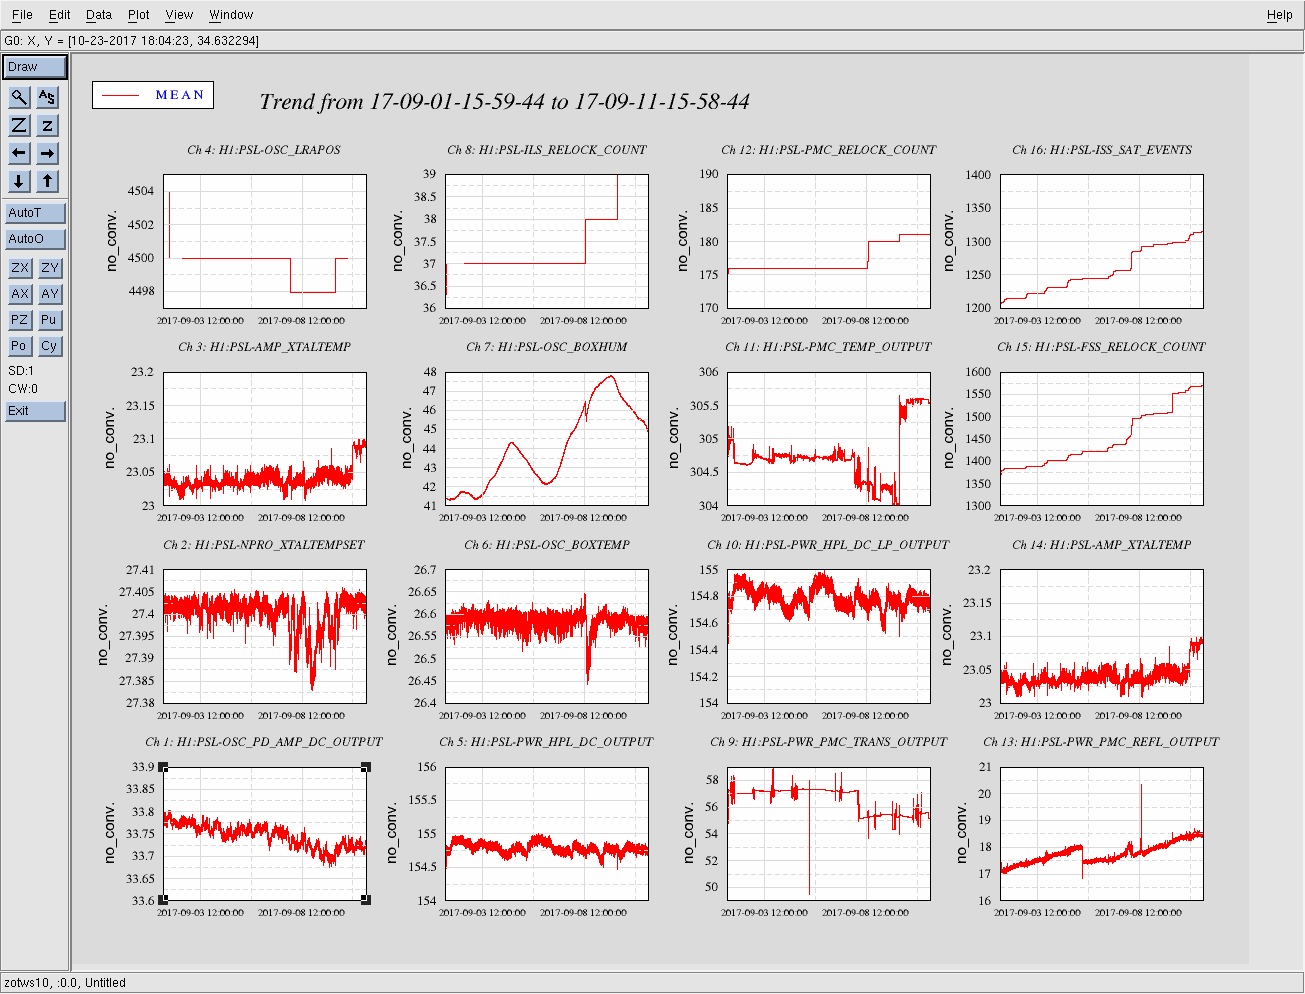Click the MEAN legend box
The width and height of the screenshot is (1305, 994).
(153, 95)
